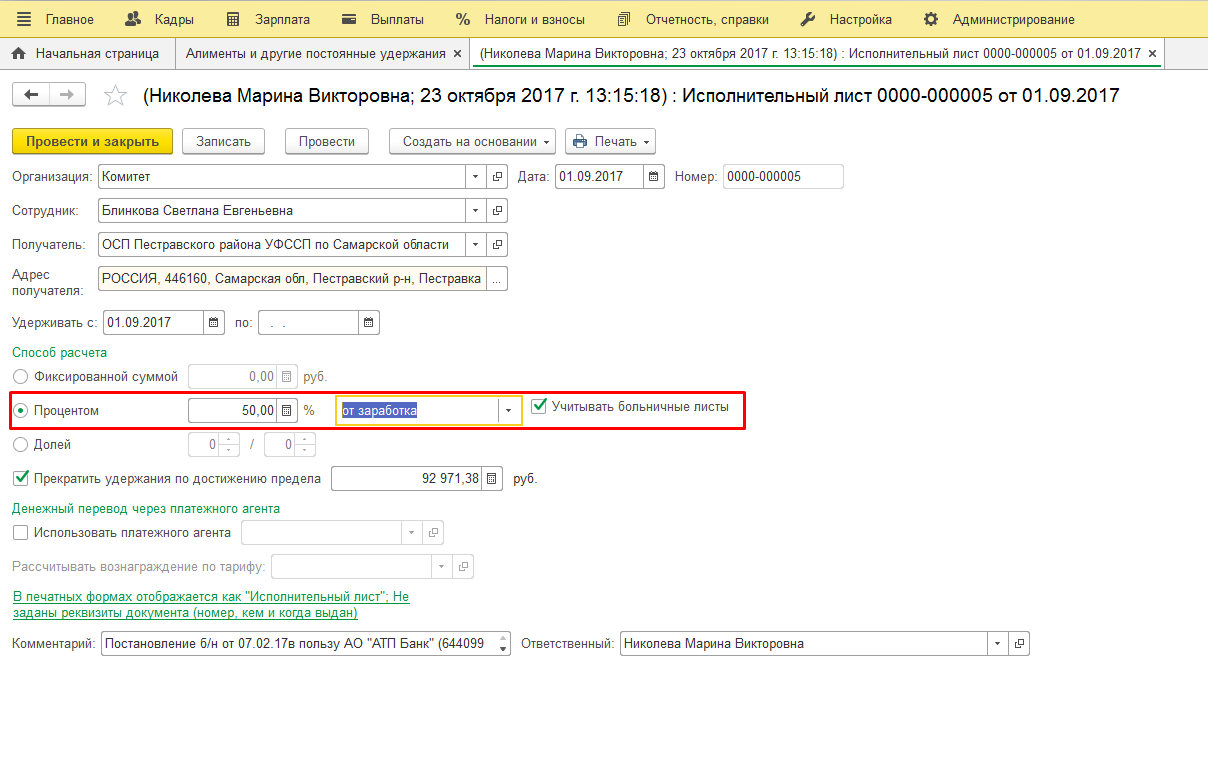Open calculator for the limit amount
Viewport: 1208px width, 761px height.
coord(491,479)
